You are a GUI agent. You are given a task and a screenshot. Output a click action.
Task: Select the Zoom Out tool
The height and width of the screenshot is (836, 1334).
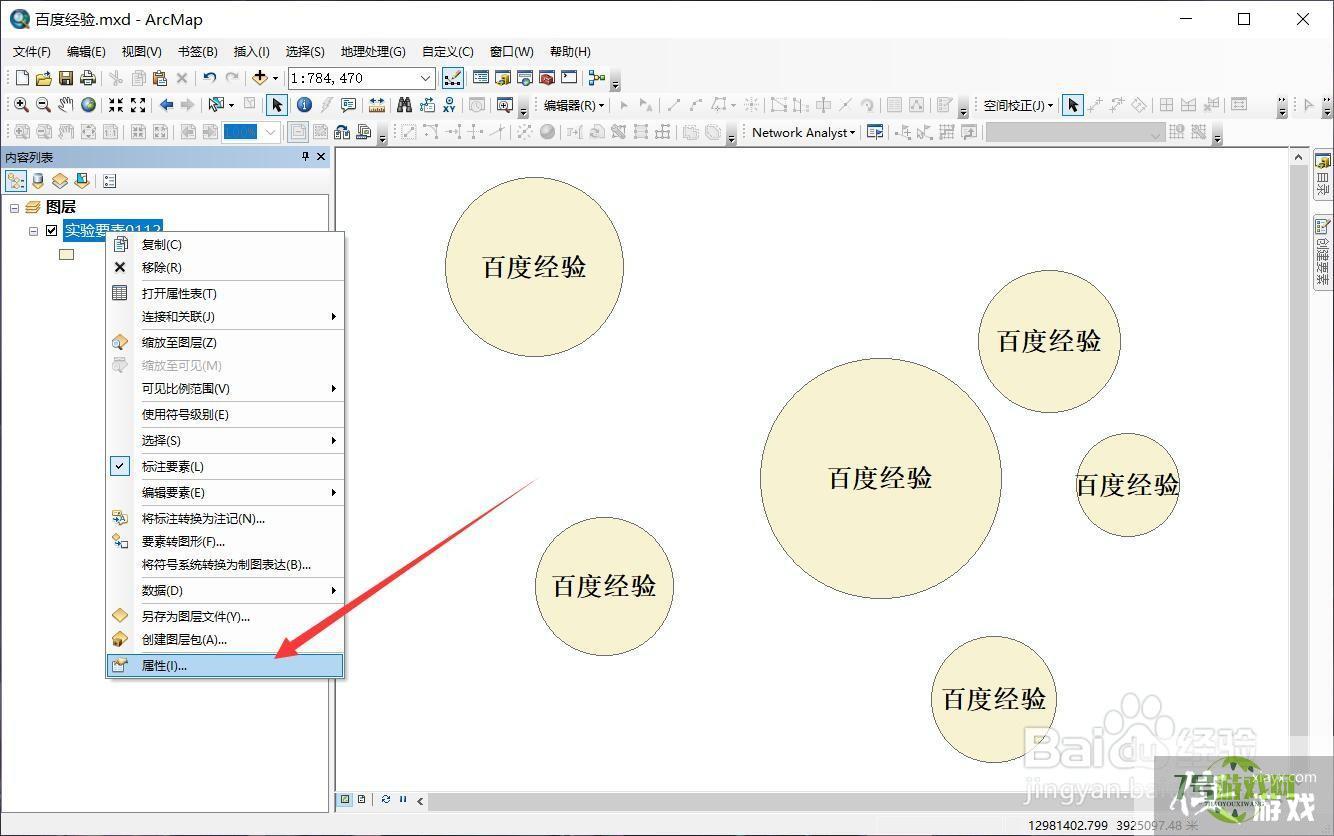(x=43, y=105)
